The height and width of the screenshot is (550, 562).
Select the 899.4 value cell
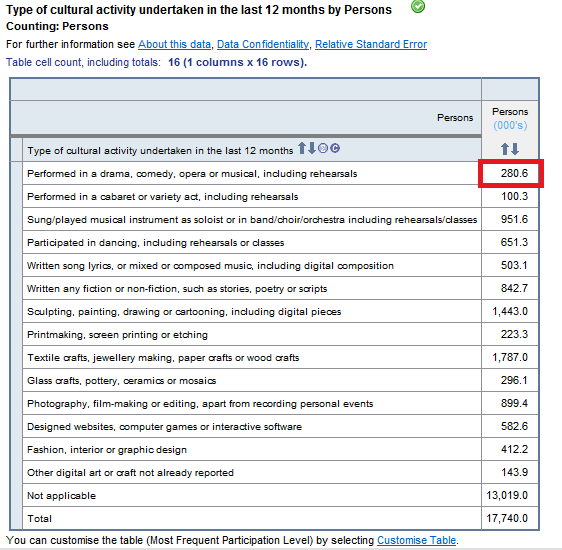pyautogui.click(x=510, y=403)
